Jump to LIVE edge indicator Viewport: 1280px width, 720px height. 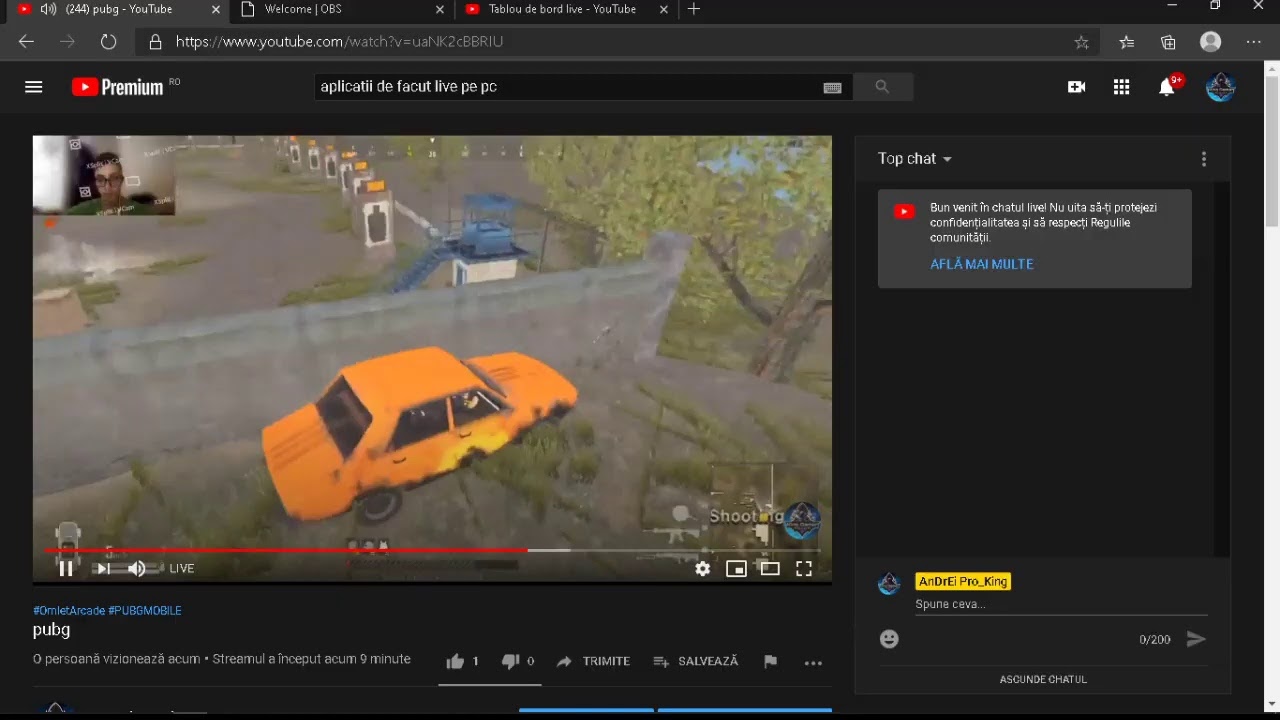pyautogui.click(x=181, y=568)
